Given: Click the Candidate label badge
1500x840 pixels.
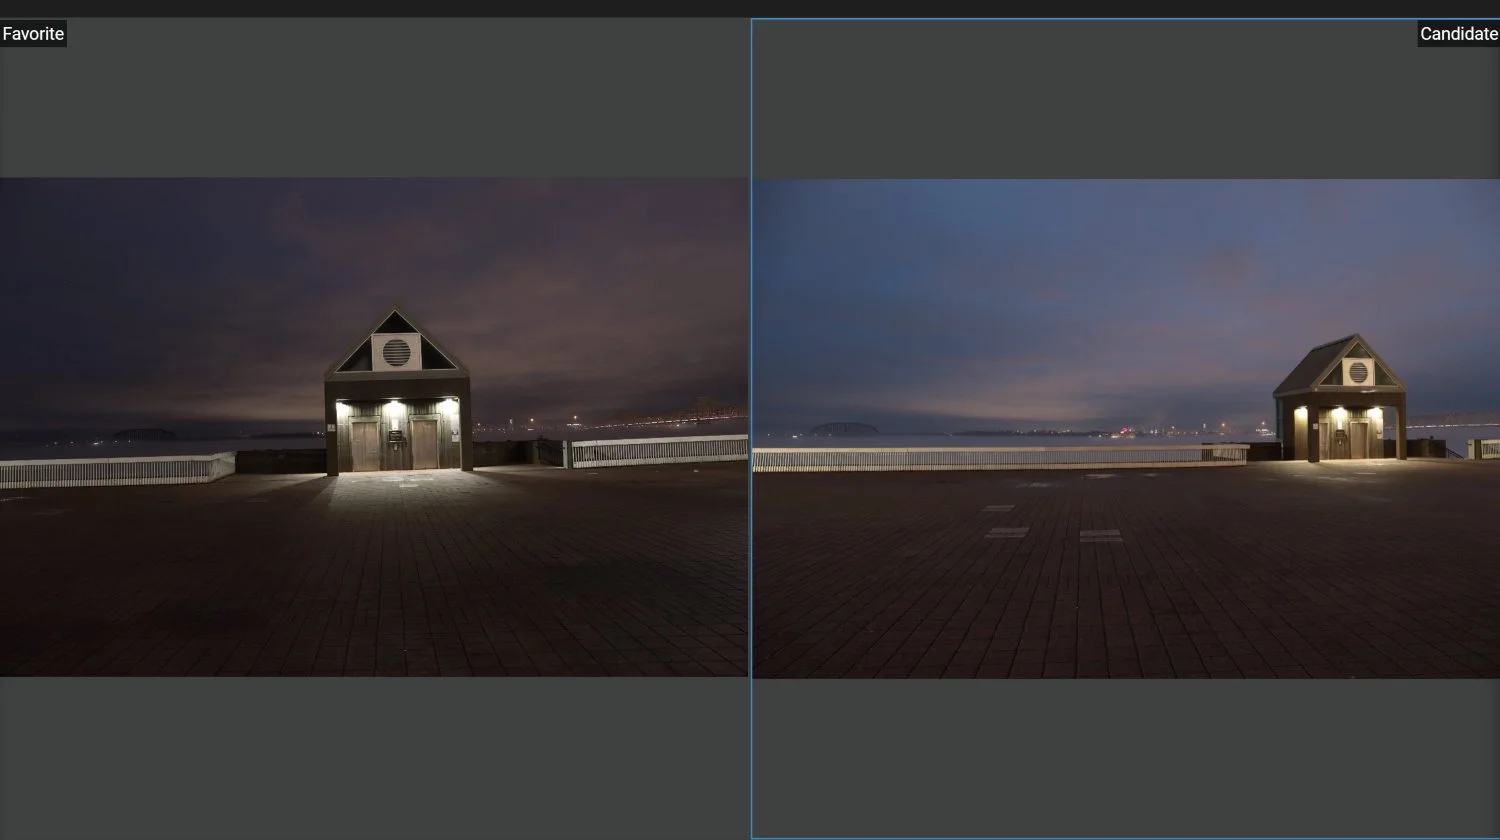Looking at the screenshot, I should (x=1458, y=33).
